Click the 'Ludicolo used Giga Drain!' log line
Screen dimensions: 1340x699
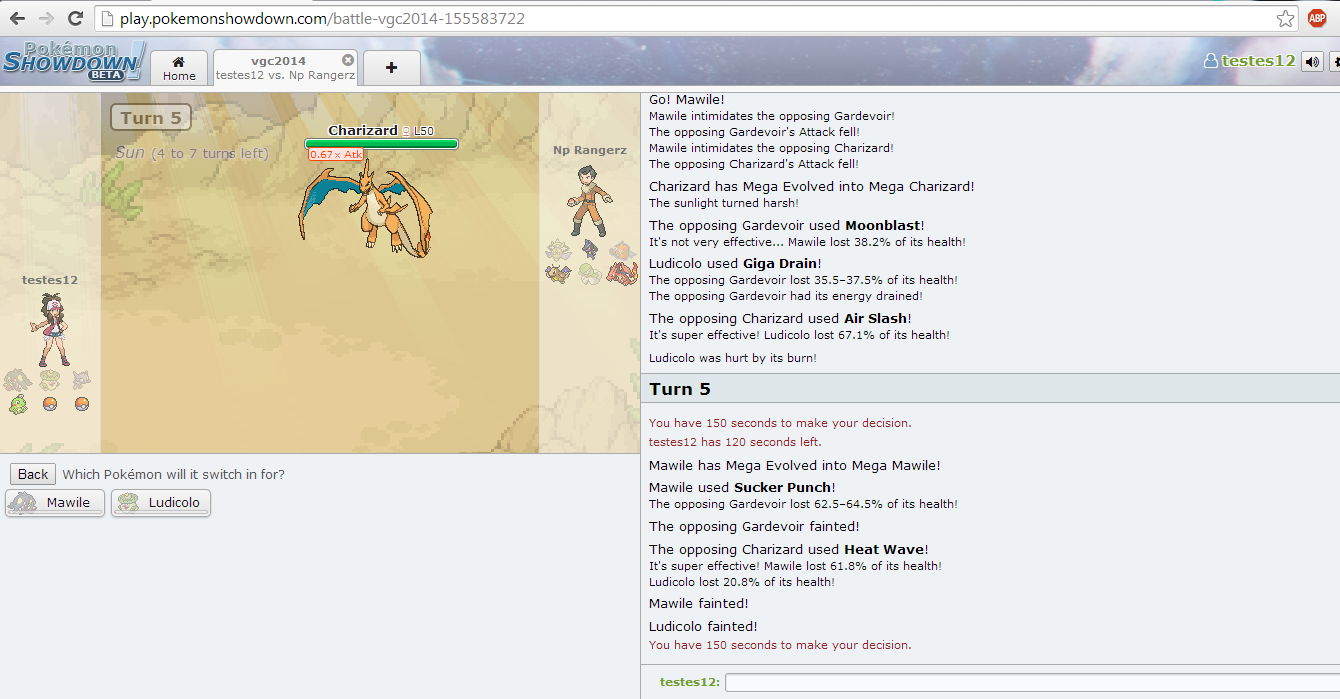tap(734, 263)
